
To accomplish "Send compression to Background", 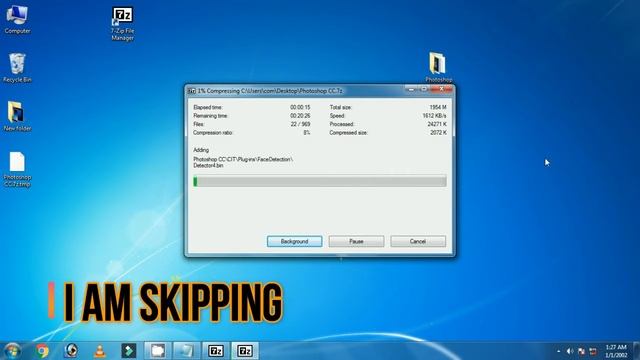I will pos(294,241).
